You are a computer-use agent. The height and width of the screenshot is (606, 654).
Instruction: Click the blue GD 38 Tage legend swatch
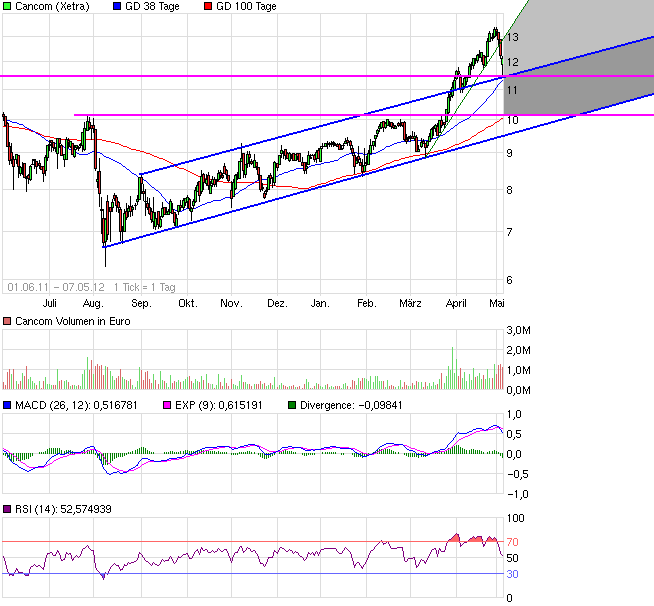pyautogui.click(x=117, y=6)
